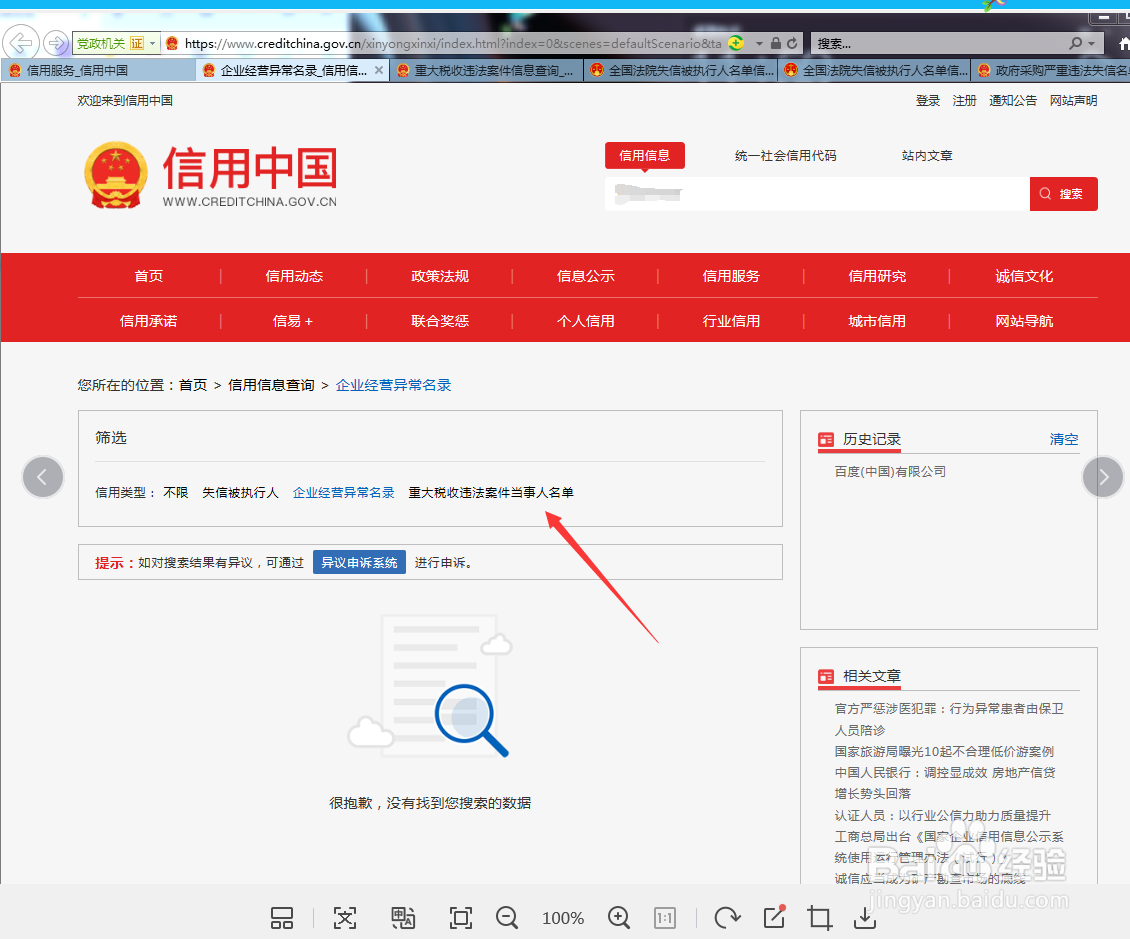Open the 信用服务 navigation menu
This screenshot has width=1130, height=939.
[x=732, y=276]
